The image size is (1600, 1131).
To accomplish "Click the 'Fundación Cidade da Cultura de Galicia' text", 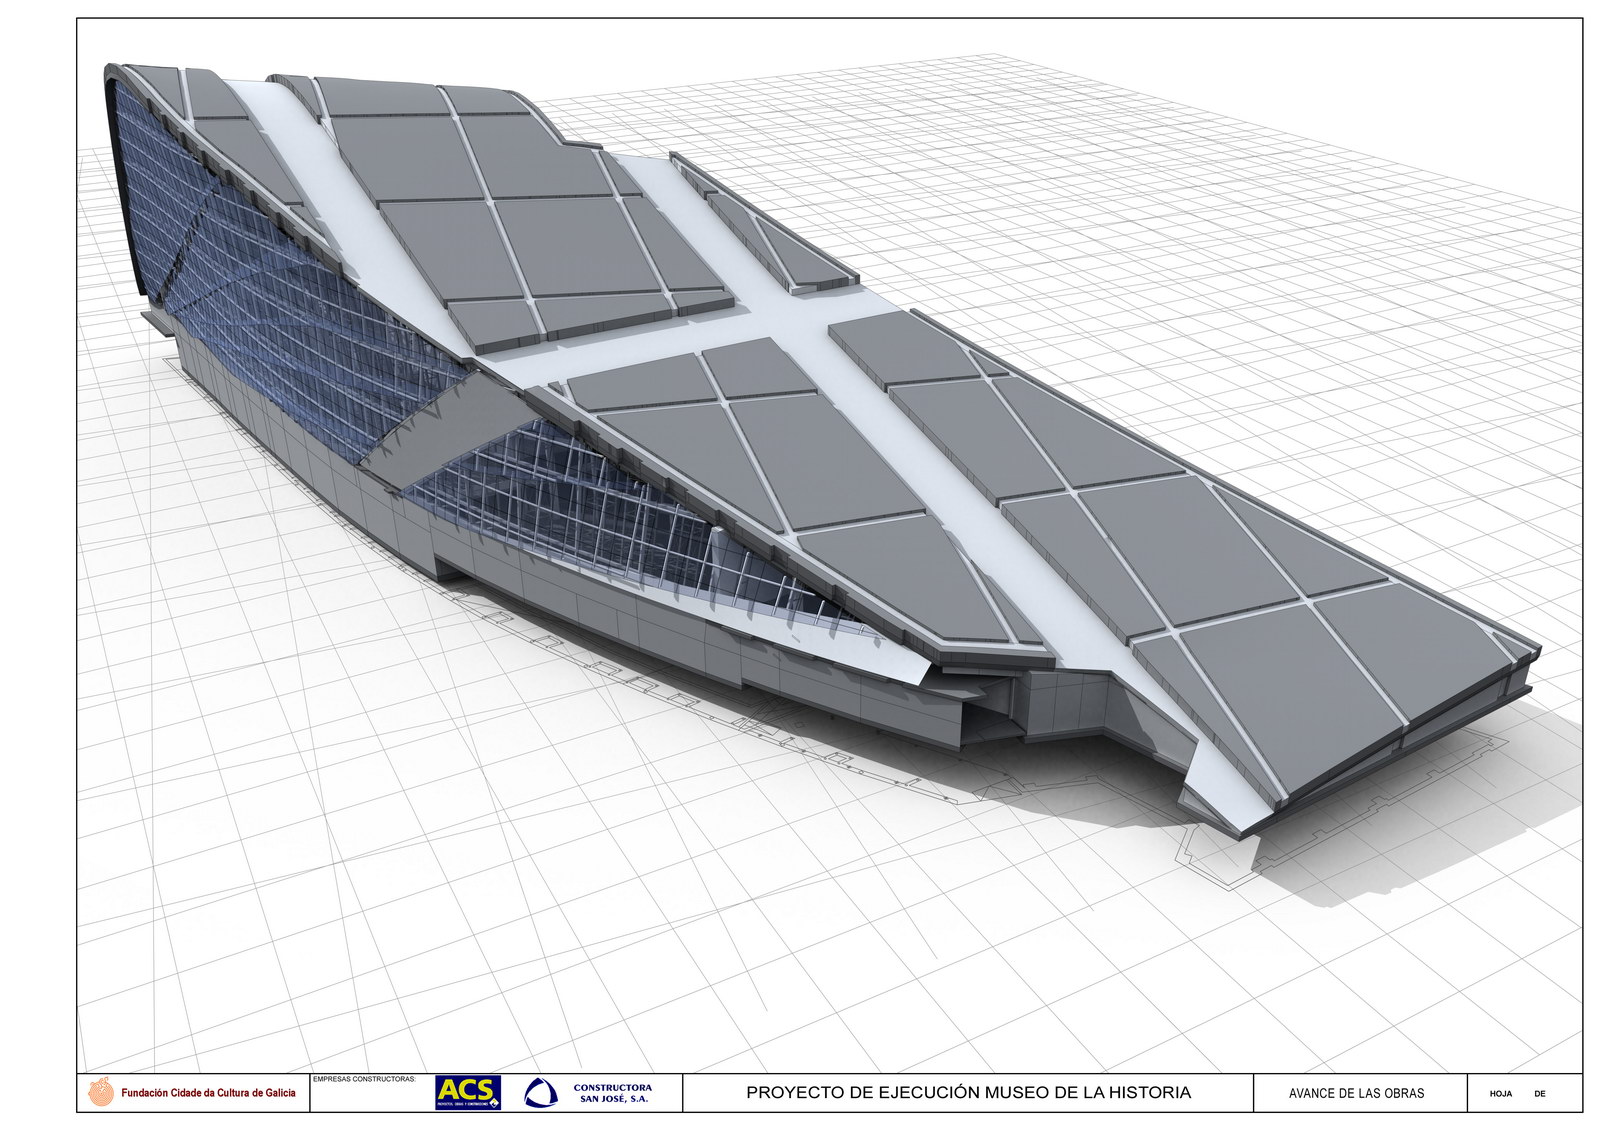I will (x=208, y=1093).
